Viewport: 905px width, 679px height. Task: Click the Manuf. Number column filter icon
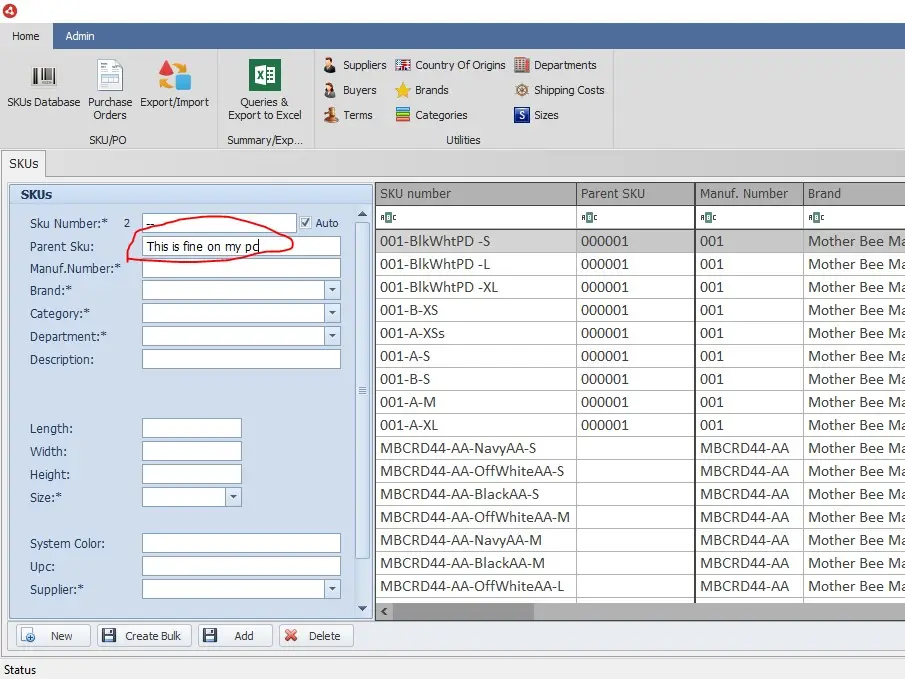(708, 218)
